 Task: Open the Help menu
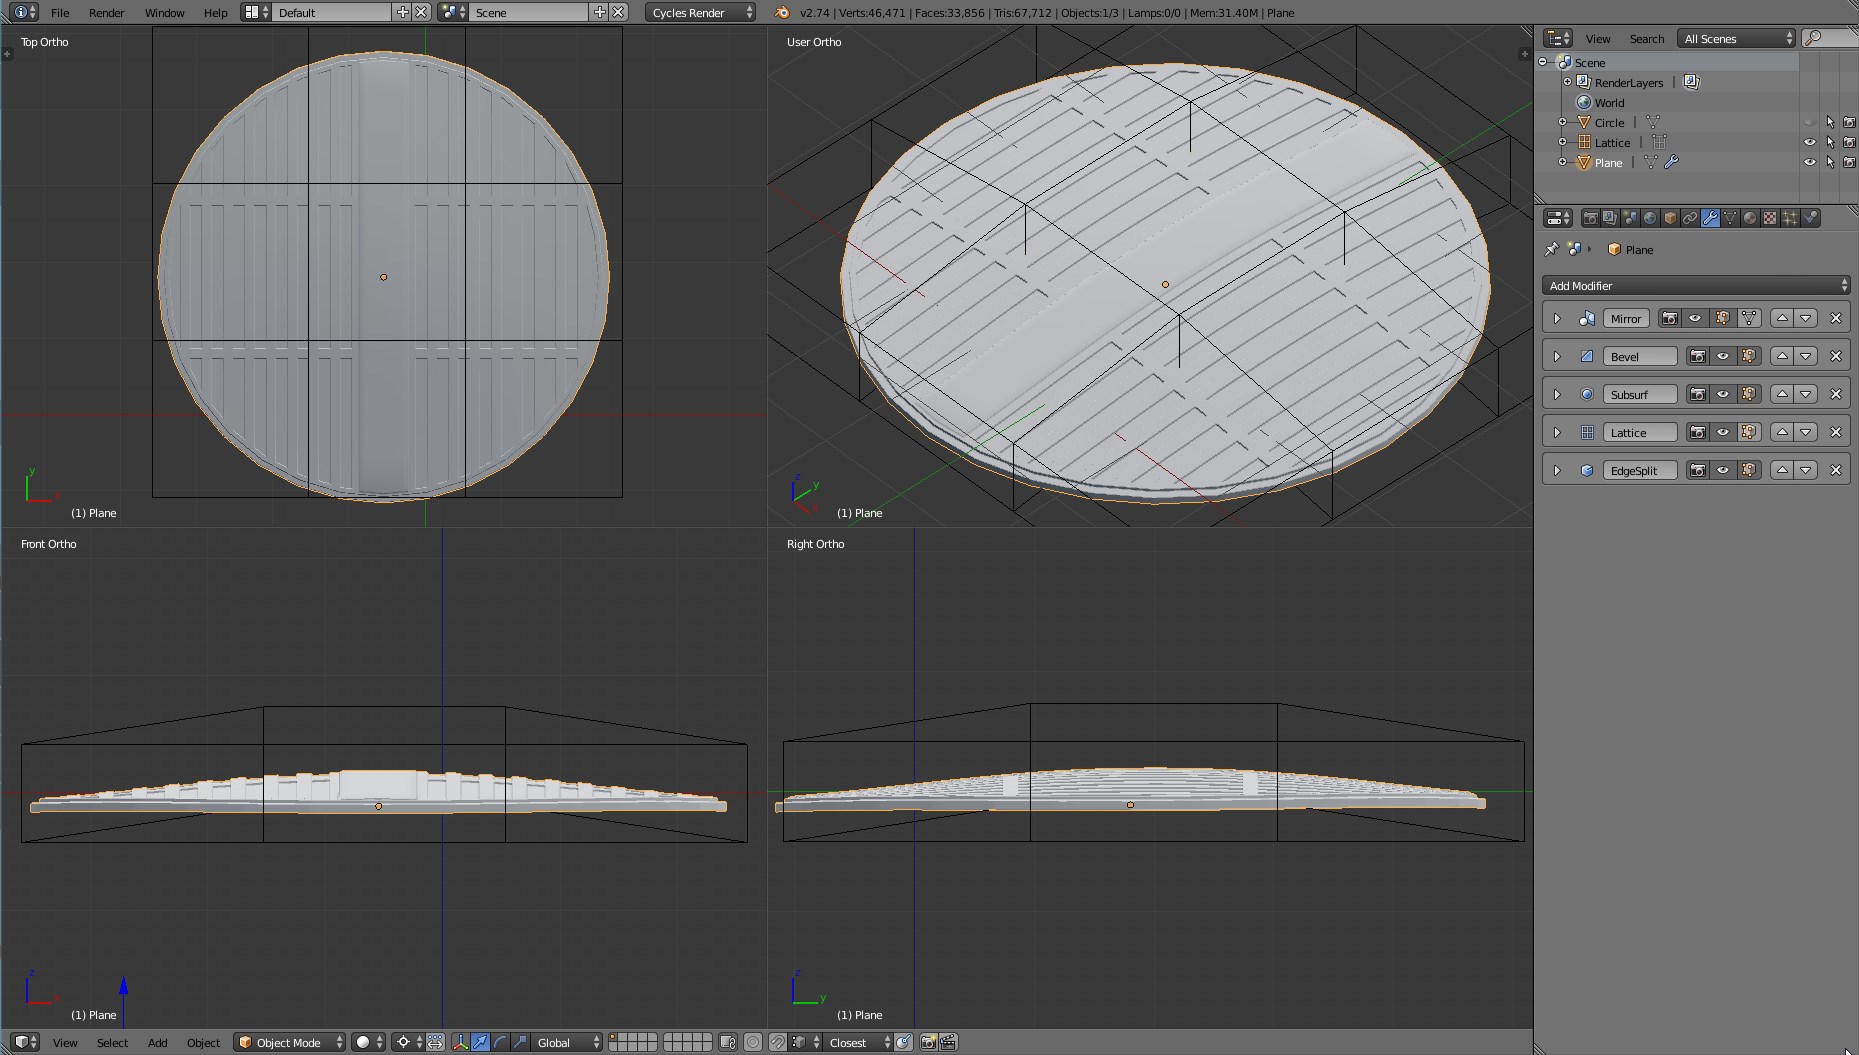tap(216, 12)
